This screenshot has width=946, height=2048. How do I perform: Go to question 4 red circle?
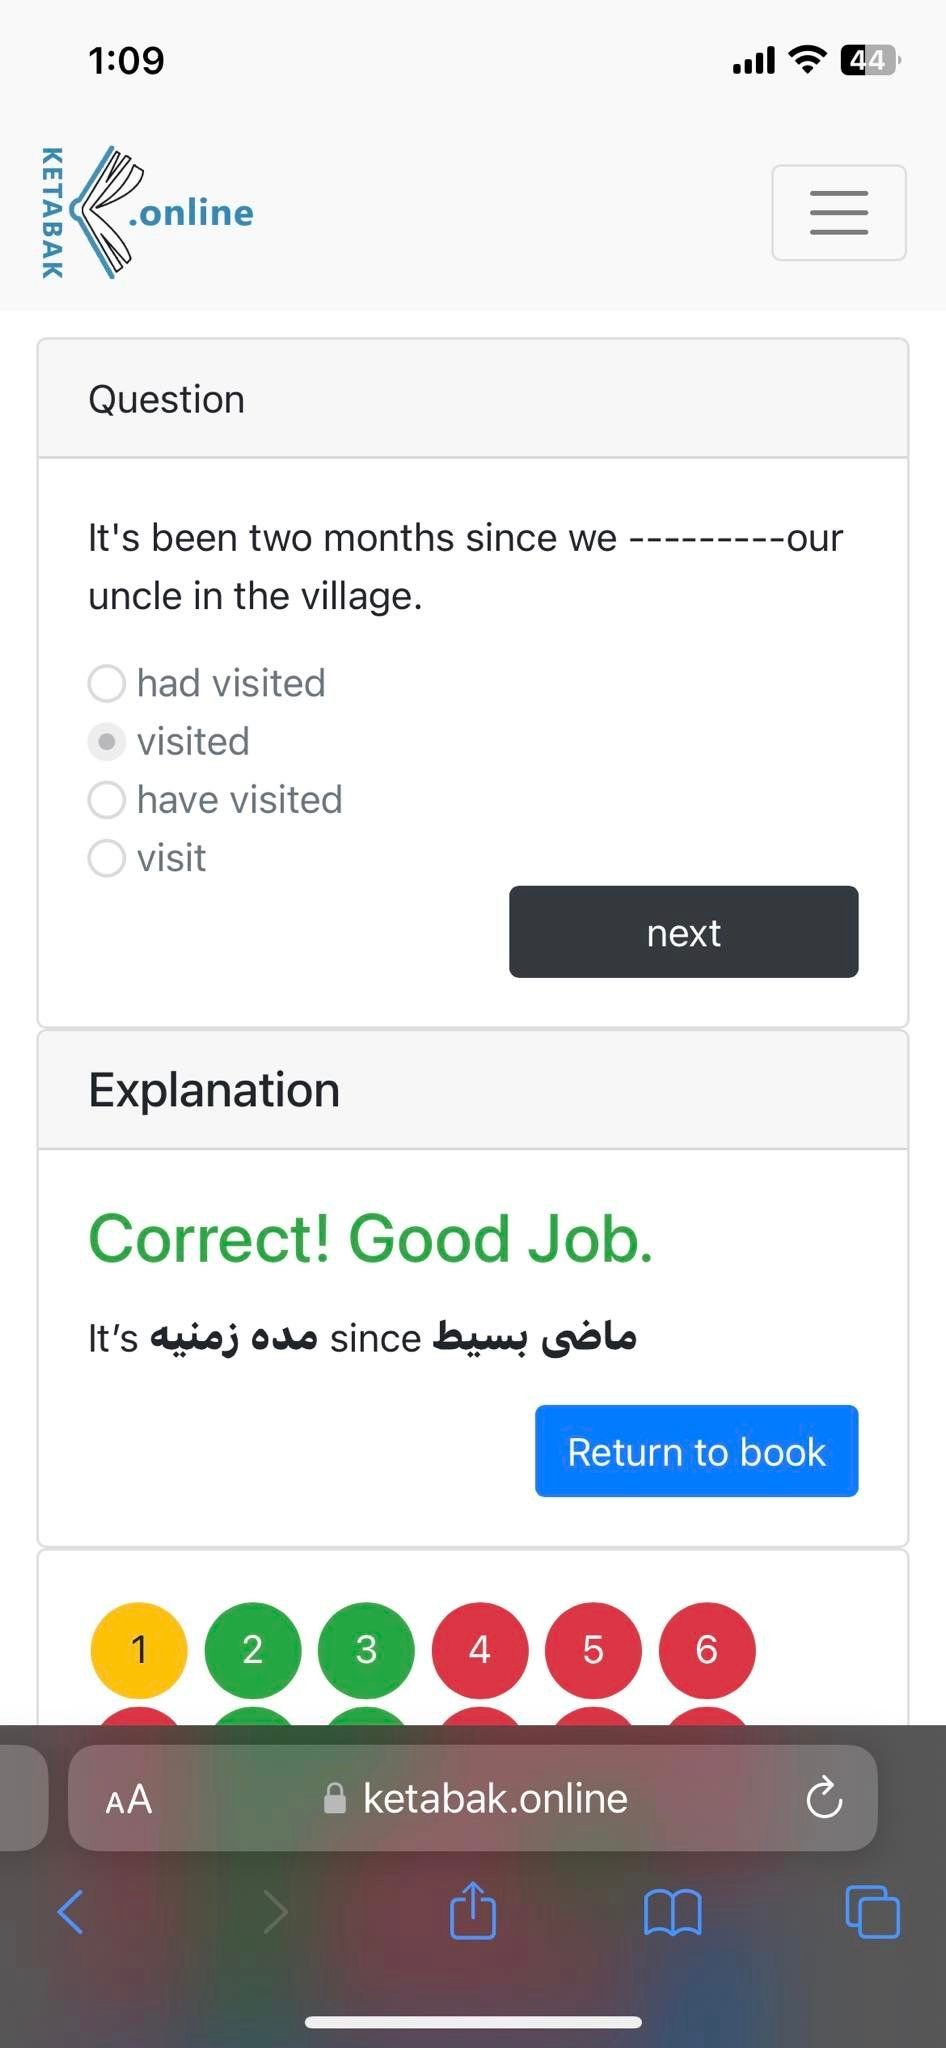[x=480, y=1650]
